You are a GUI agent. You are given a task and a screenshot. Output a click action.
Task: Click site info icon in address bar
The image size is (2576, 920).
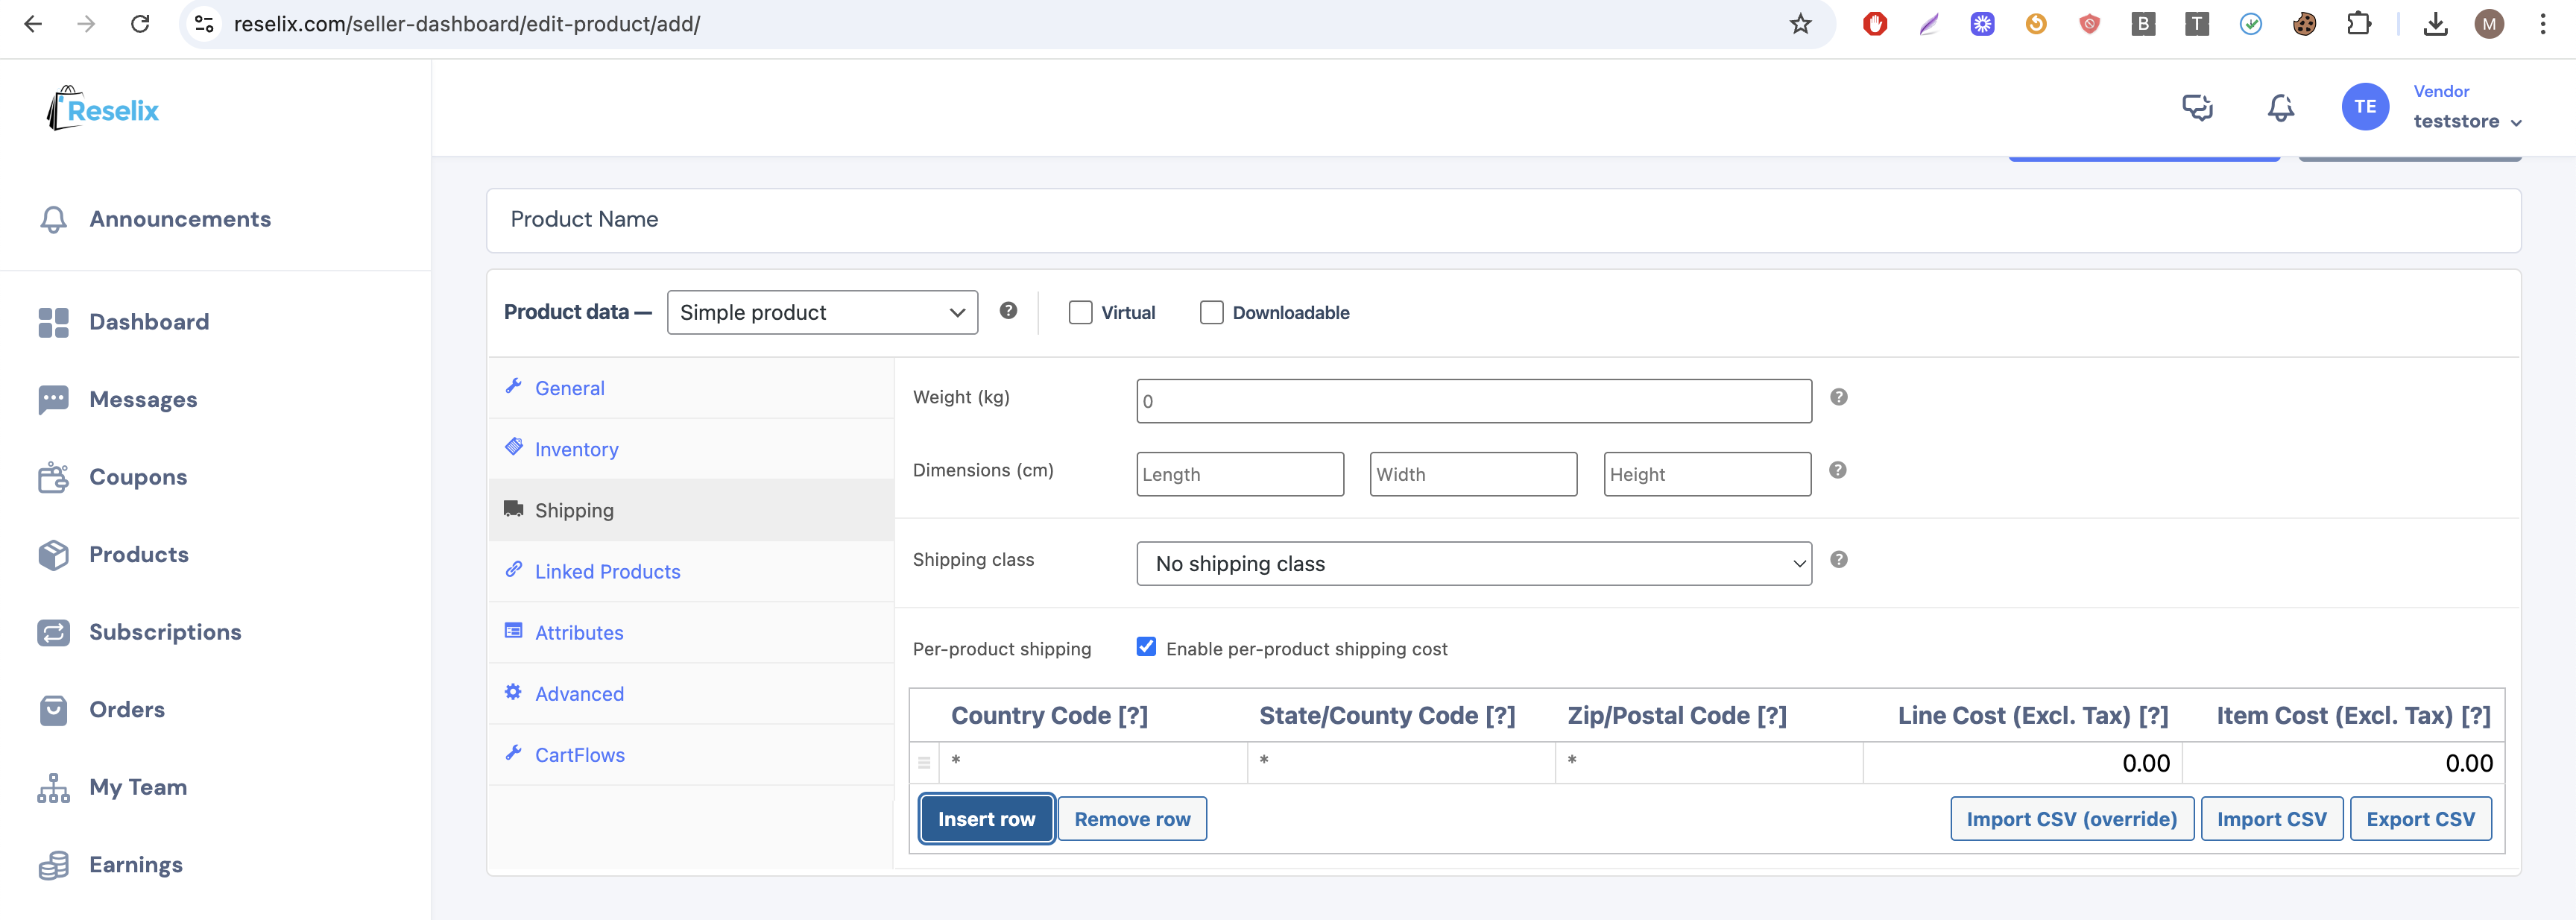tap(204, 24)
